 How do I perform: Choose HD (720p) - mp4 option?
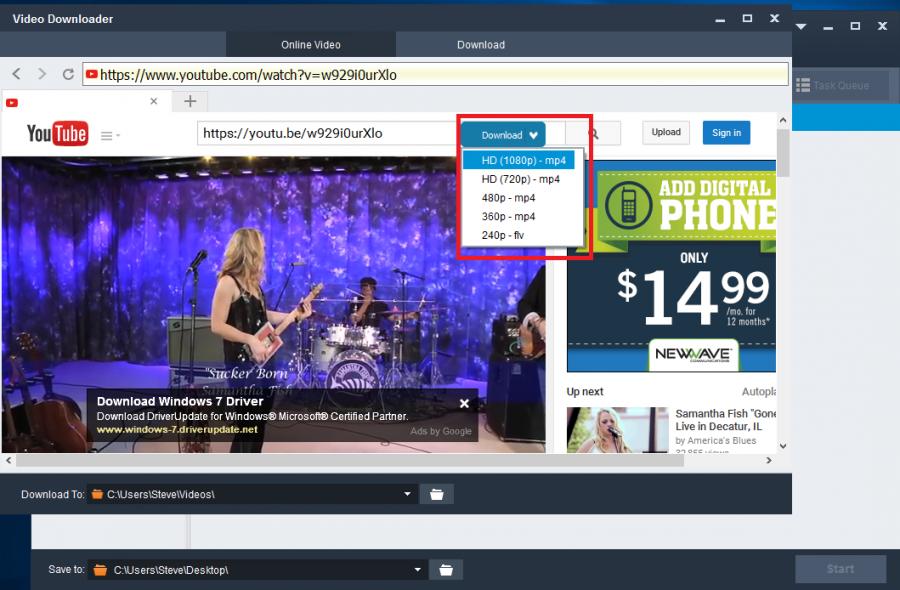[523, 179]
